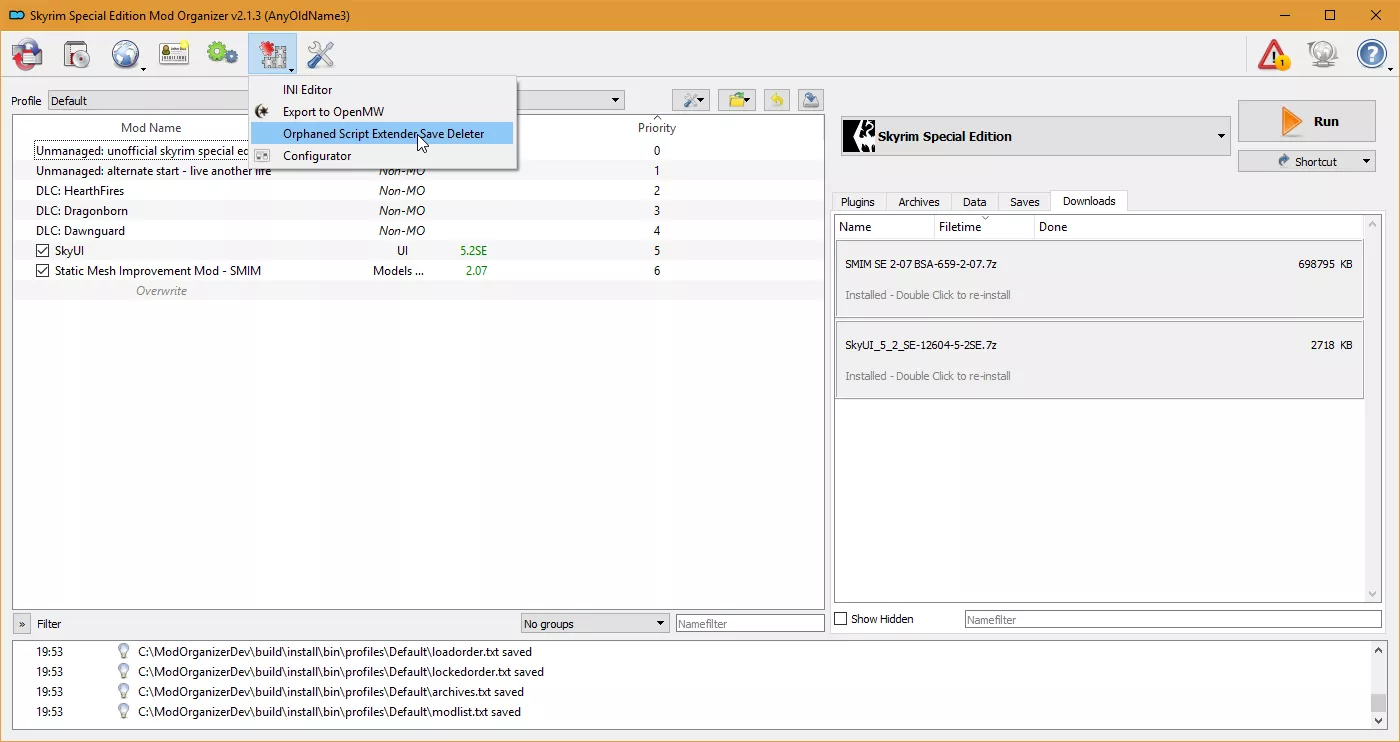The height and width of the screenshot is (742, 1400).
Task: Select the SMIM SE 2-07 BSA download entry
Action: point(1100,279)
